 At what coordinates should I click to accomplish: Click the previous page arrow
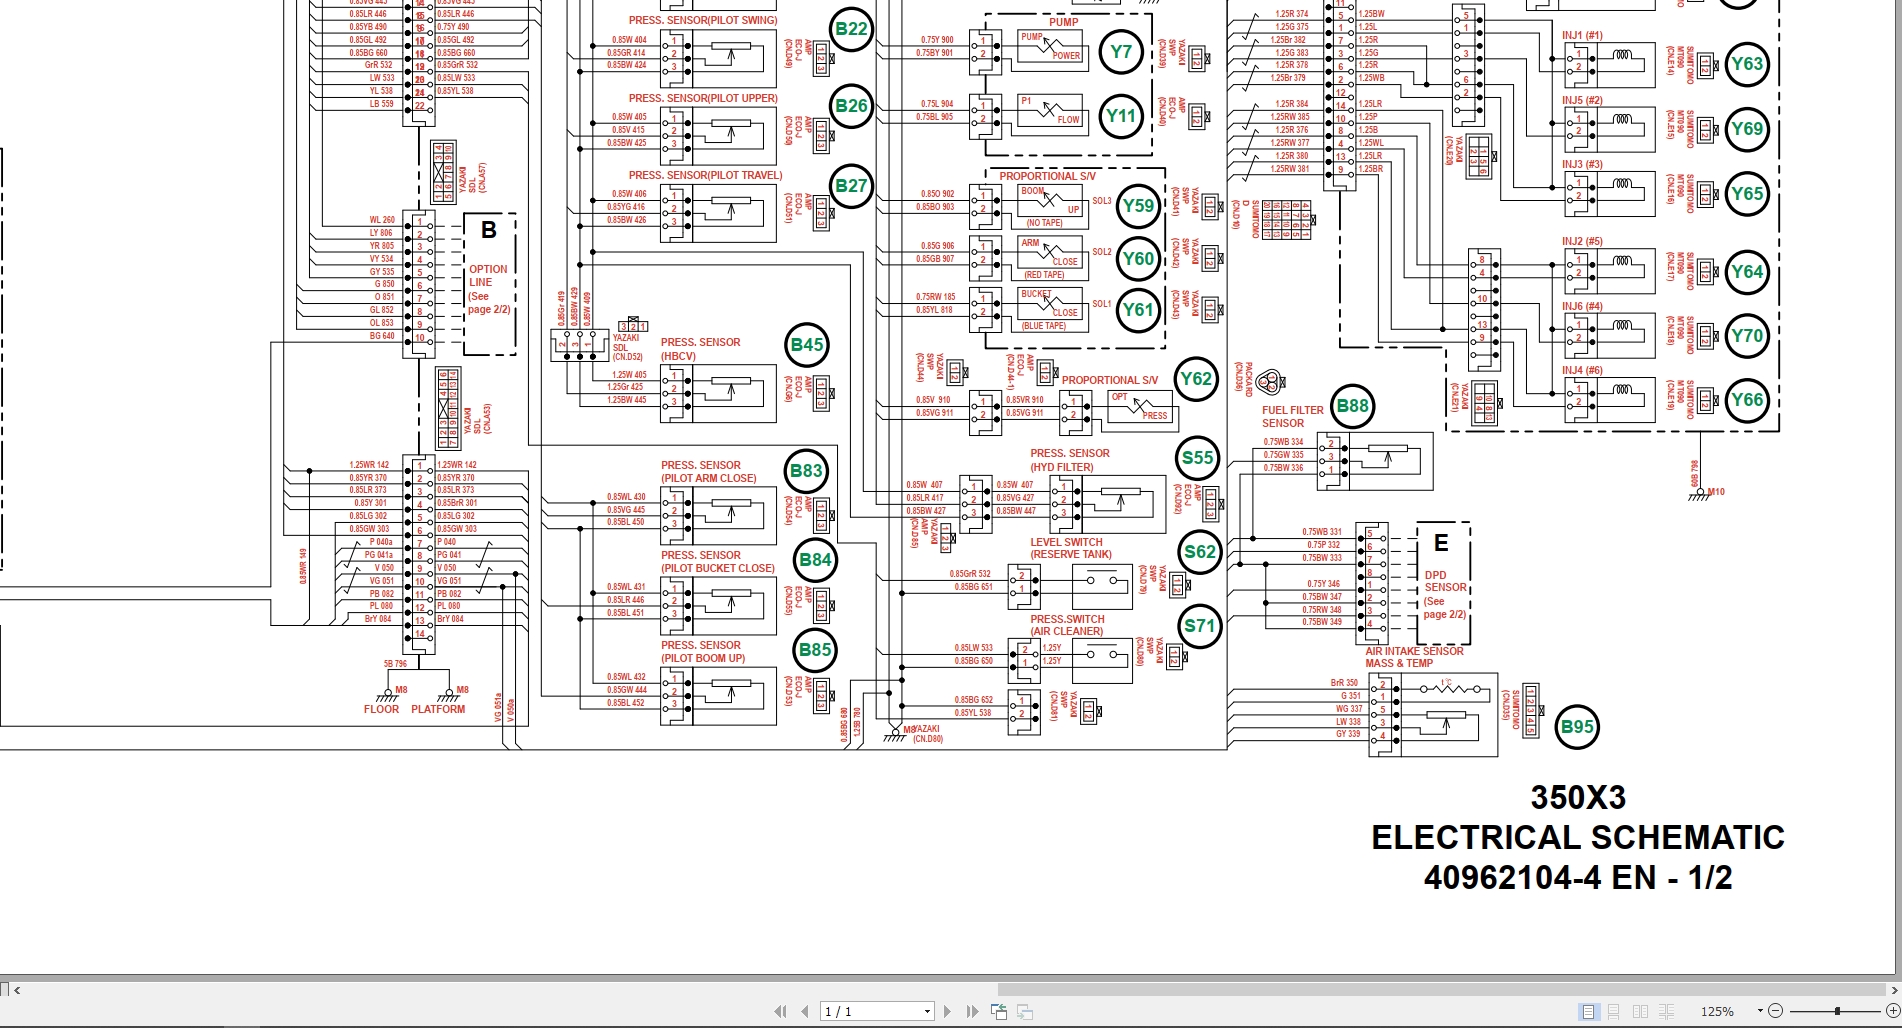pyautogui.click(x=803, y=1011)
